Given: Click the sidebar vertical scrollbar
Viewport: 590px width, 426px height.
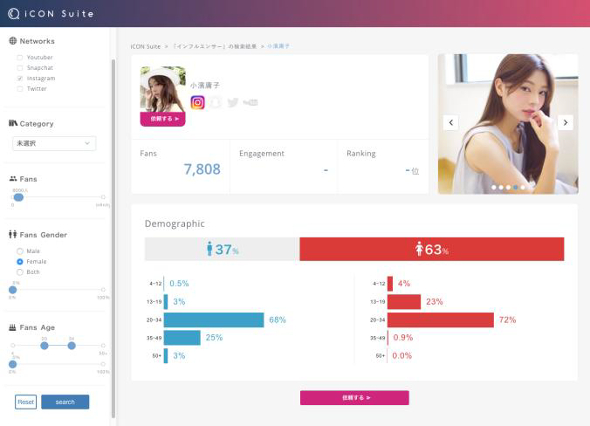Looking at the screenshot, I should pyautogui.click(x=113, y=238).
